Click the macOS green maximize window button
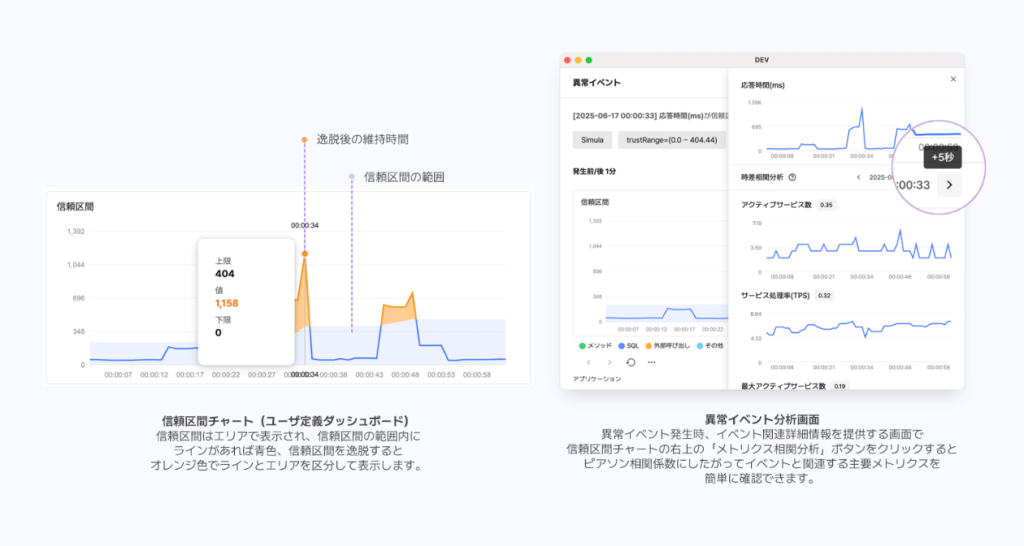1024x546 pixels. pos(589,60)
